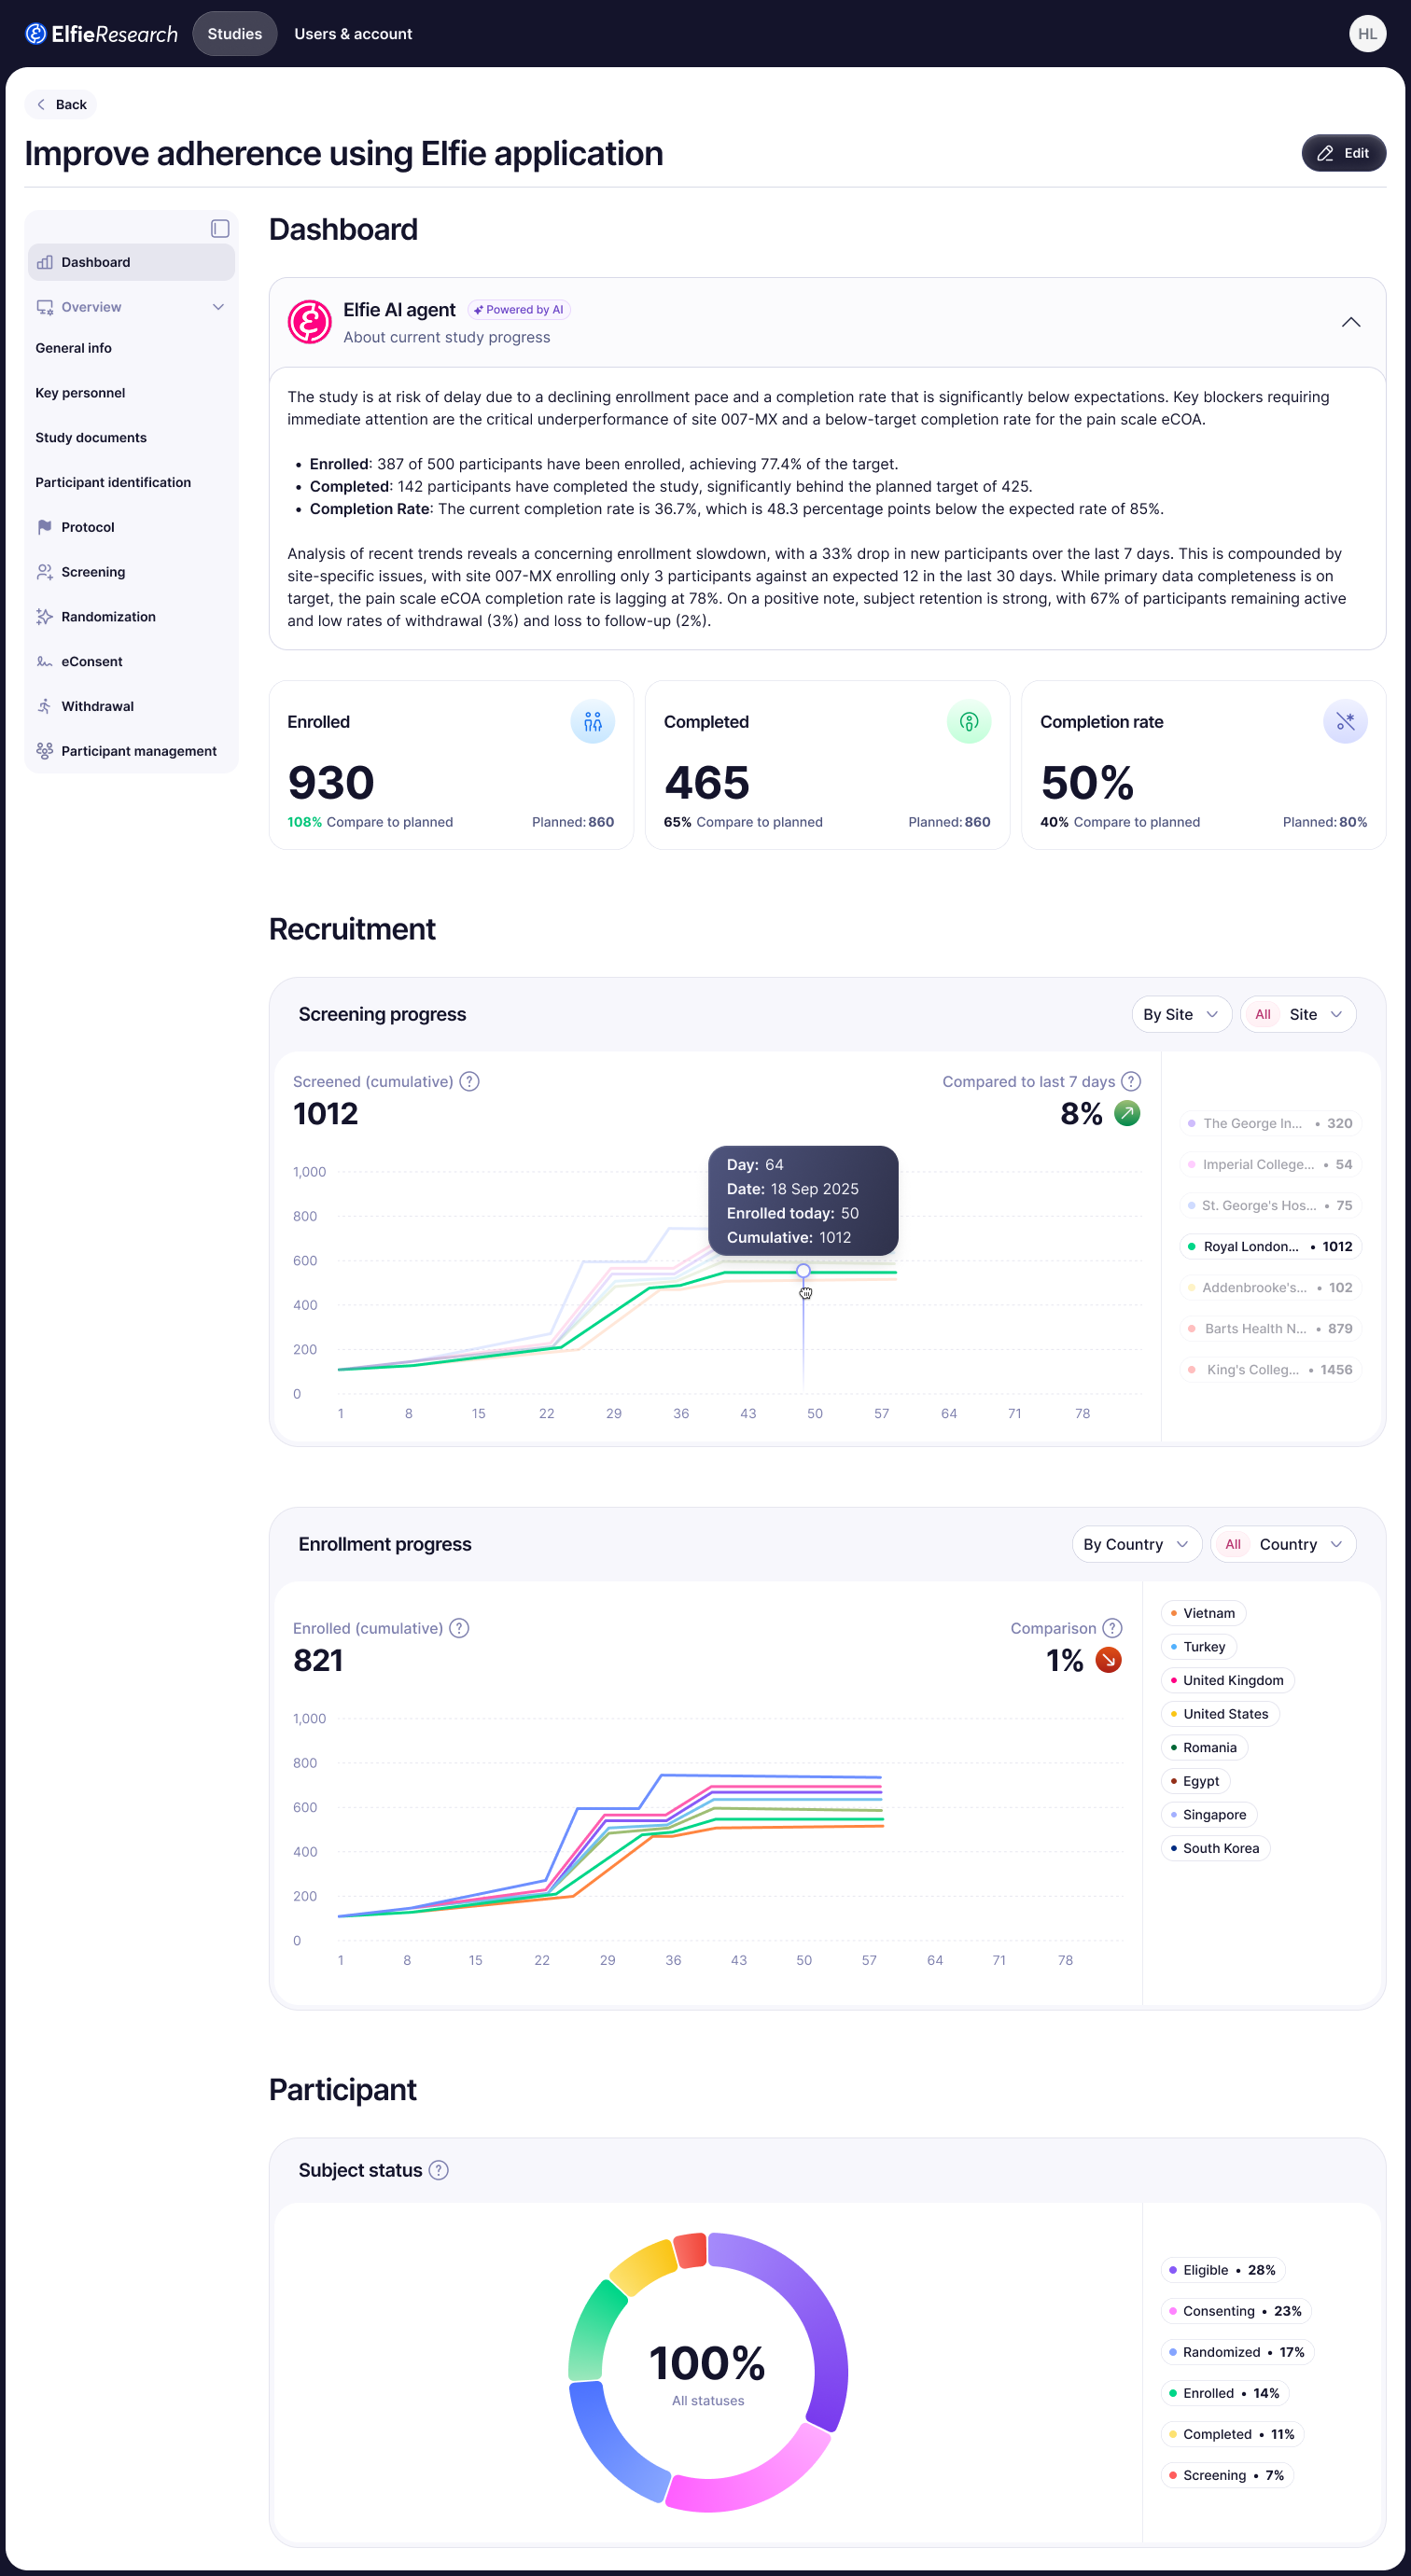
Task: Toggle Singapore country legend chip
Action: click(1209, 1815)
